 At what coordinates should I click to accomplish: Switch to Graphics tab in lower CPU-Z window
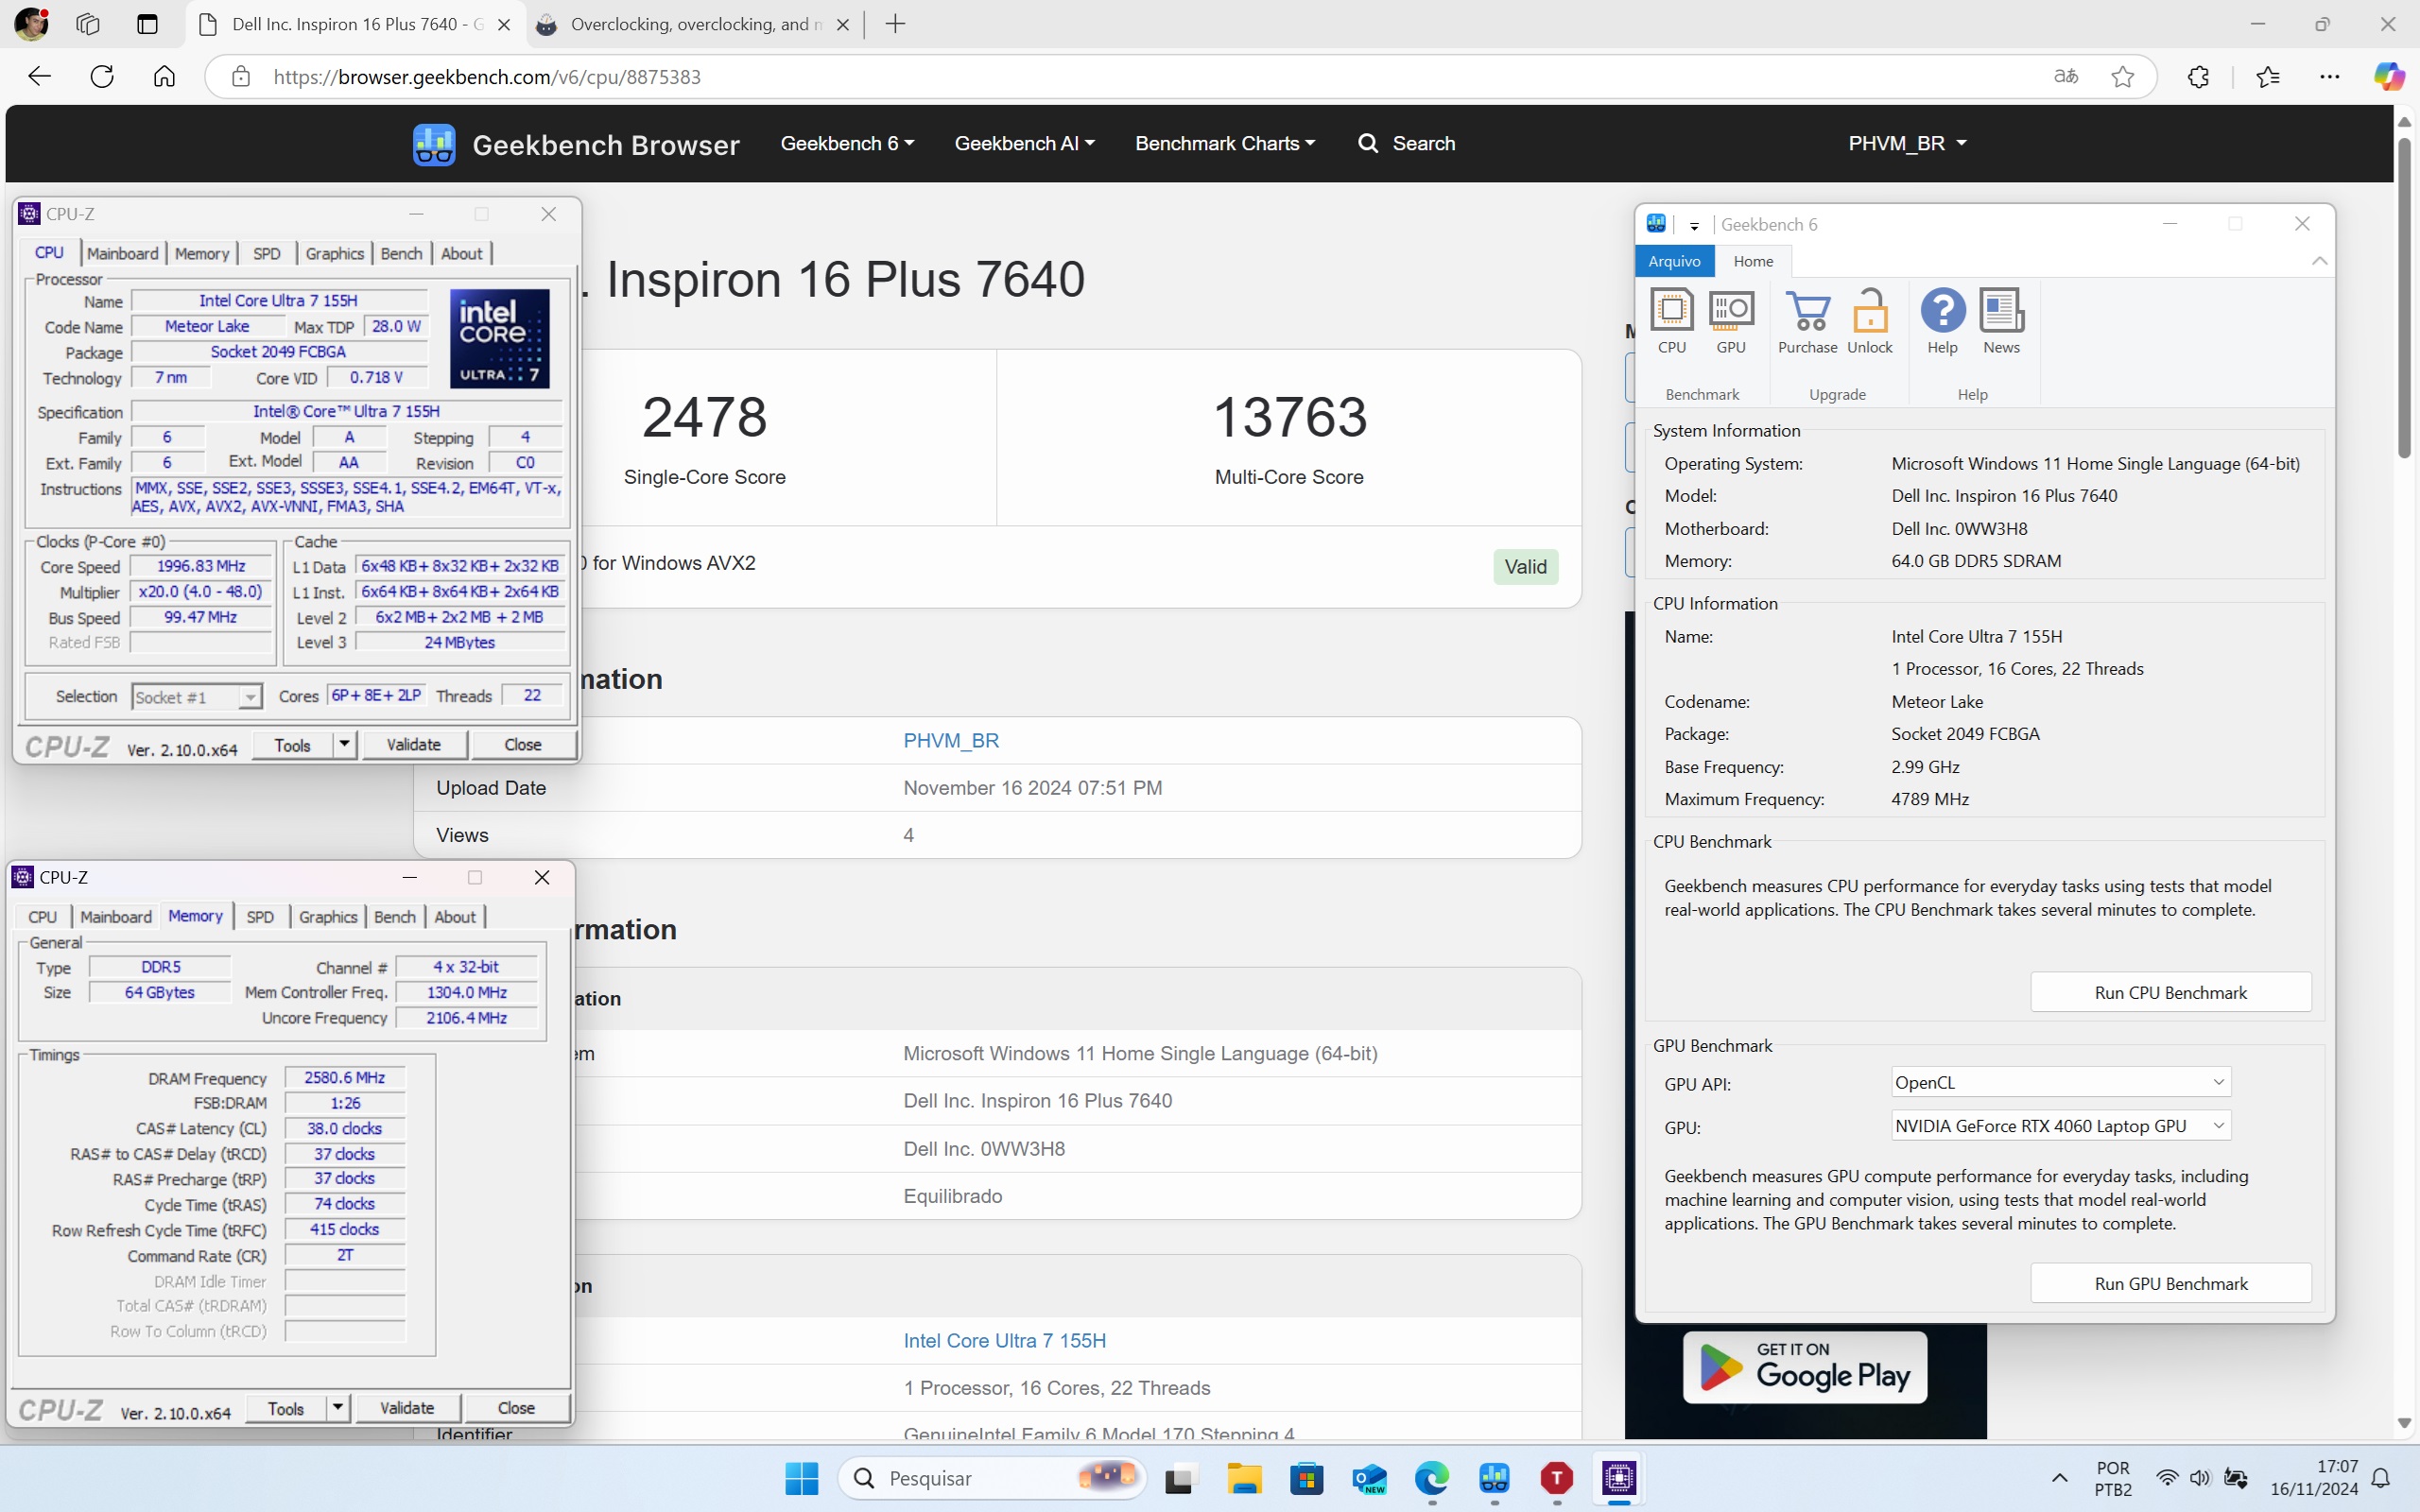[x=328, y=917]
